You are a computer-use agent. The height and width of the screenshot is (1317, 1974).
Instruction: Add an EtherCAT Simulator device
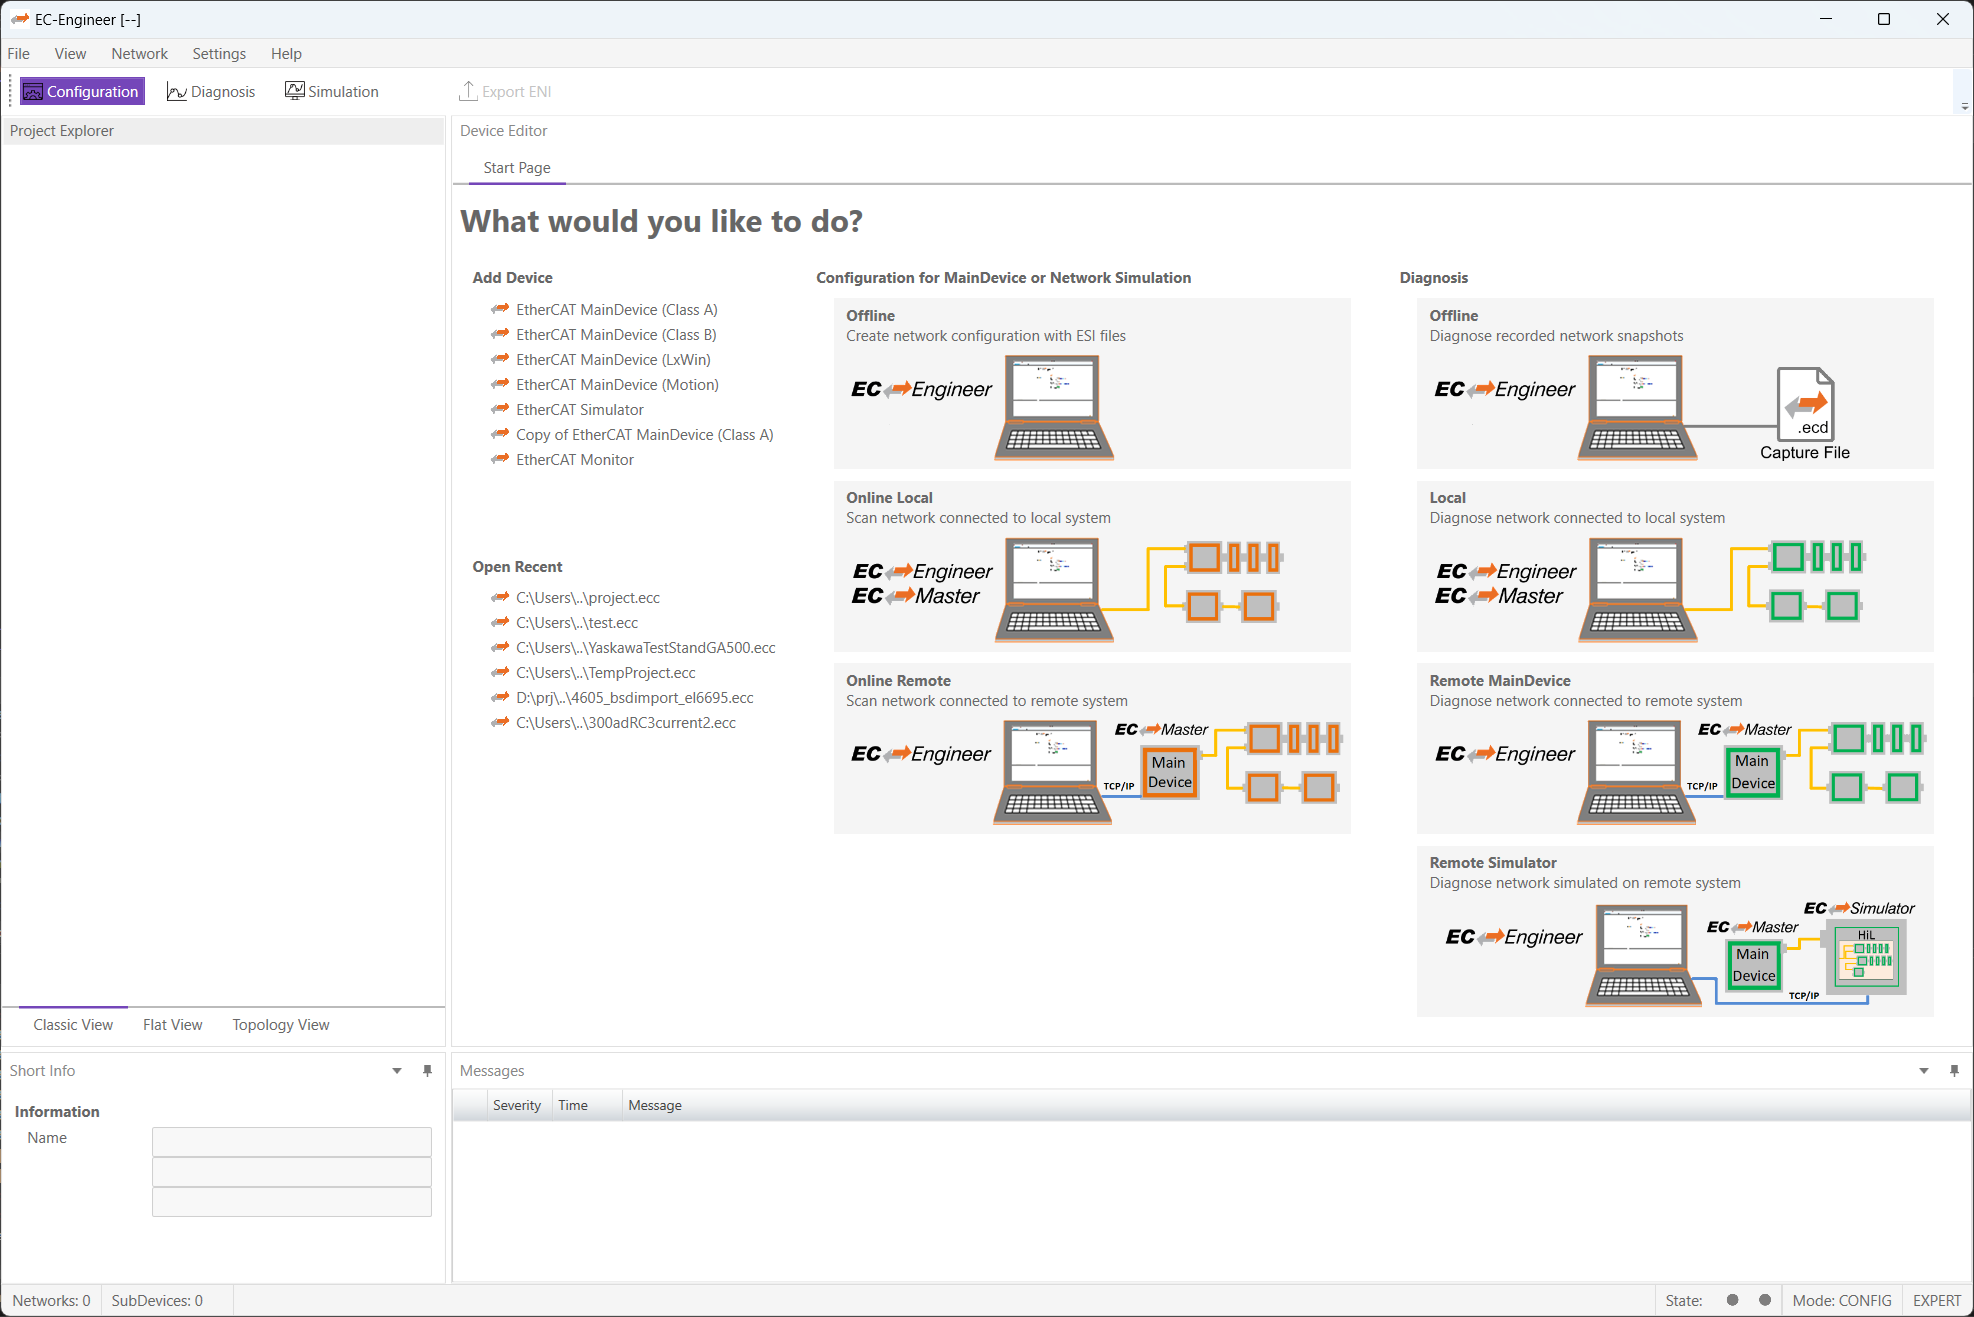tap(579, 409)
